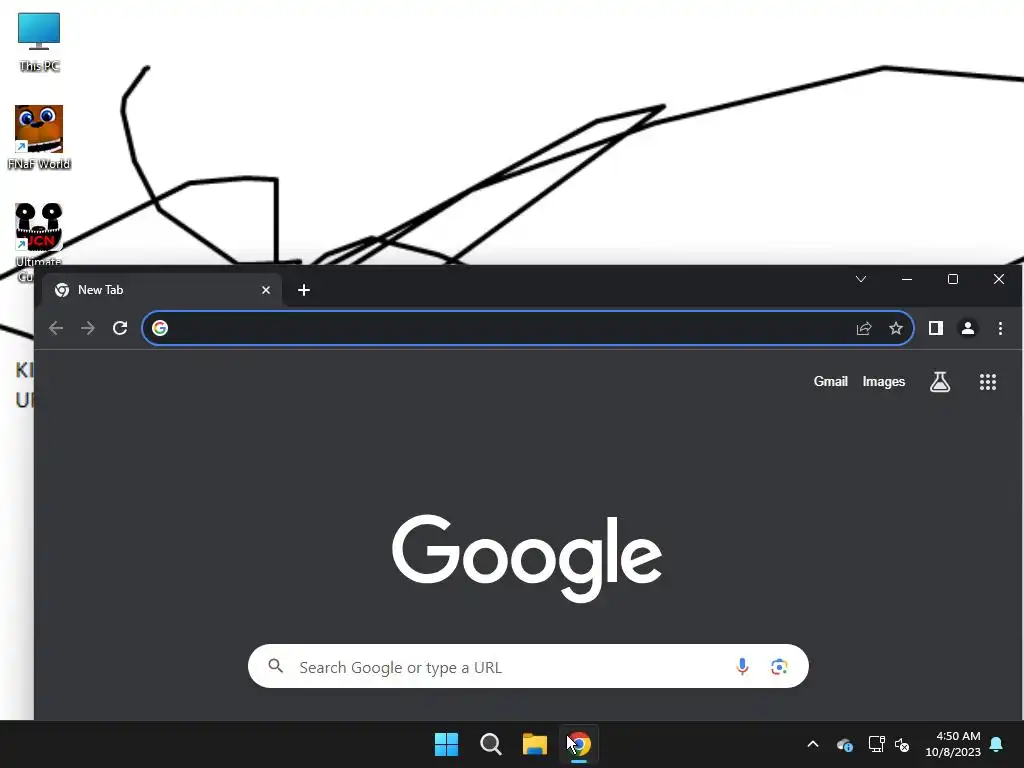Start voice search with the microphone
Image resolution: width=1024 pixels, height=768 pixels.
click(742, 667)
